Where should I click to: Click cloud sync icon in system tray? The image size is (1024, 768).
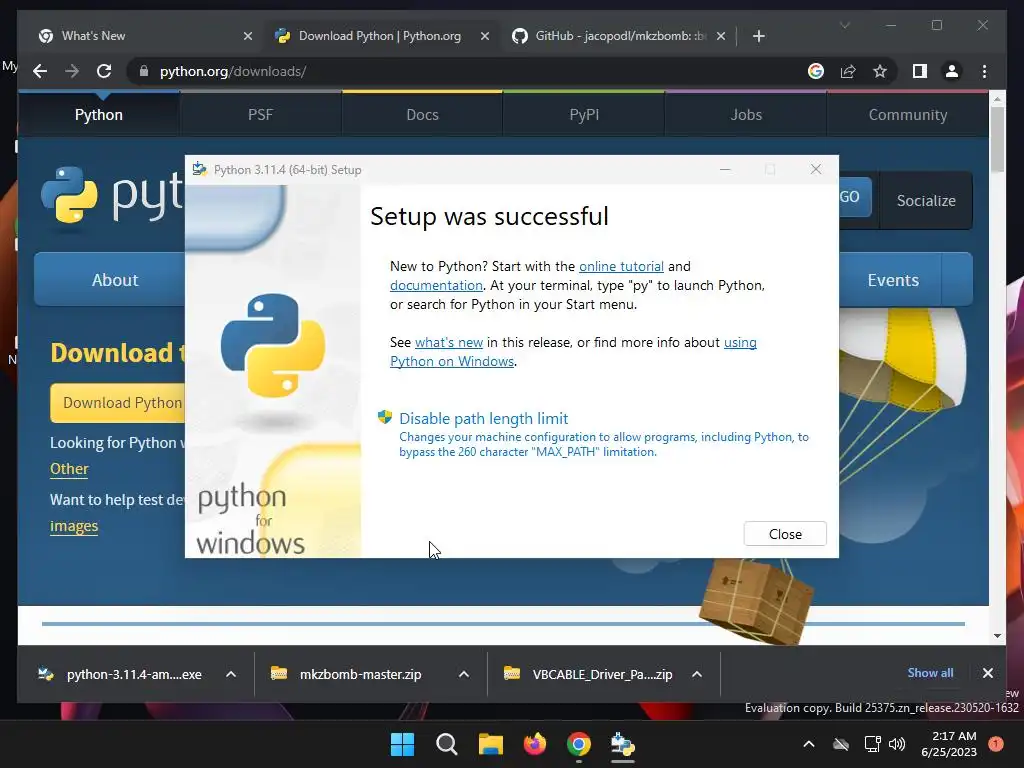tap(841, 744)
